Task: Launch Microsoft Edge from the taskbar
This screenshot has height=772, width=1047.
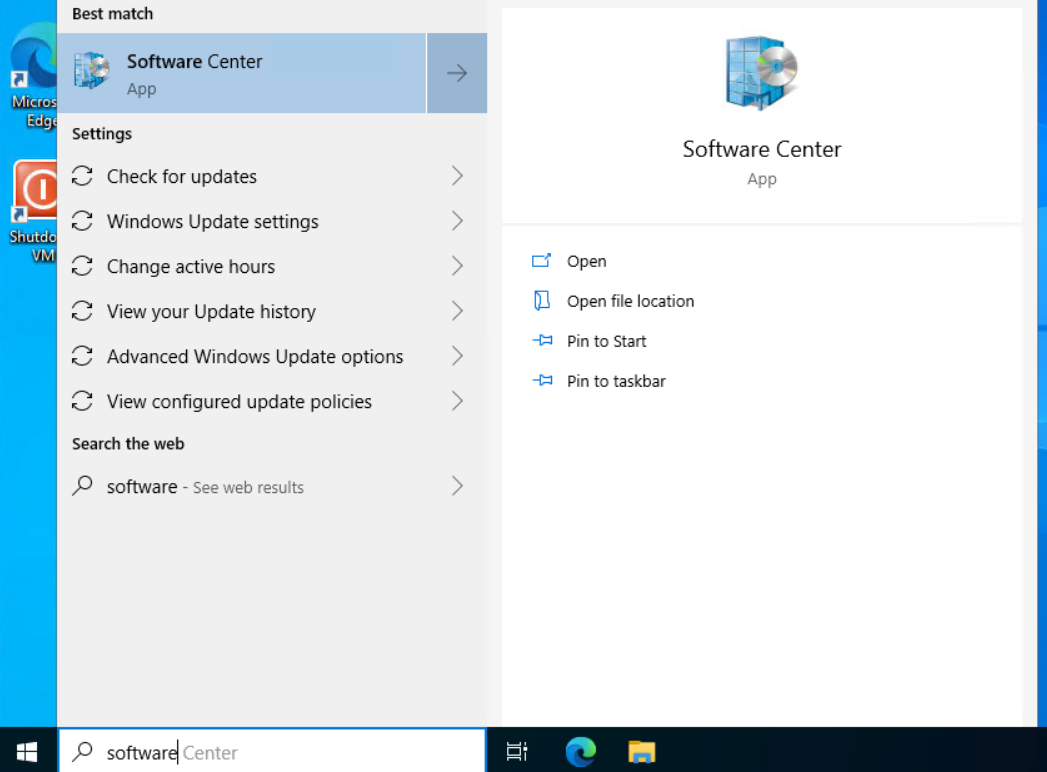Action: (x=580, y=752)
